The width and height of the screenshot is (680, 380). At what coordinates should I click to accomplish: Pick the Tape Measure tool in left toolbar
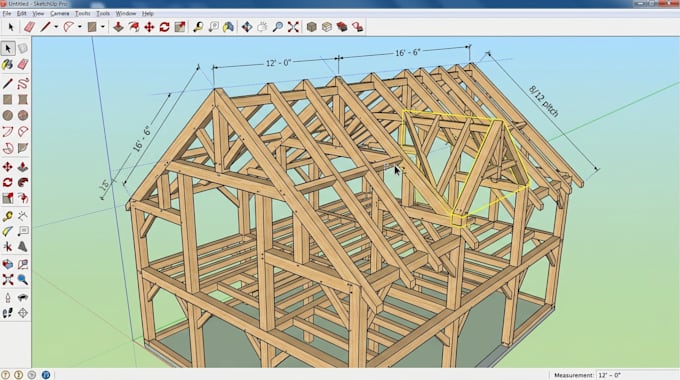(8, 216)
